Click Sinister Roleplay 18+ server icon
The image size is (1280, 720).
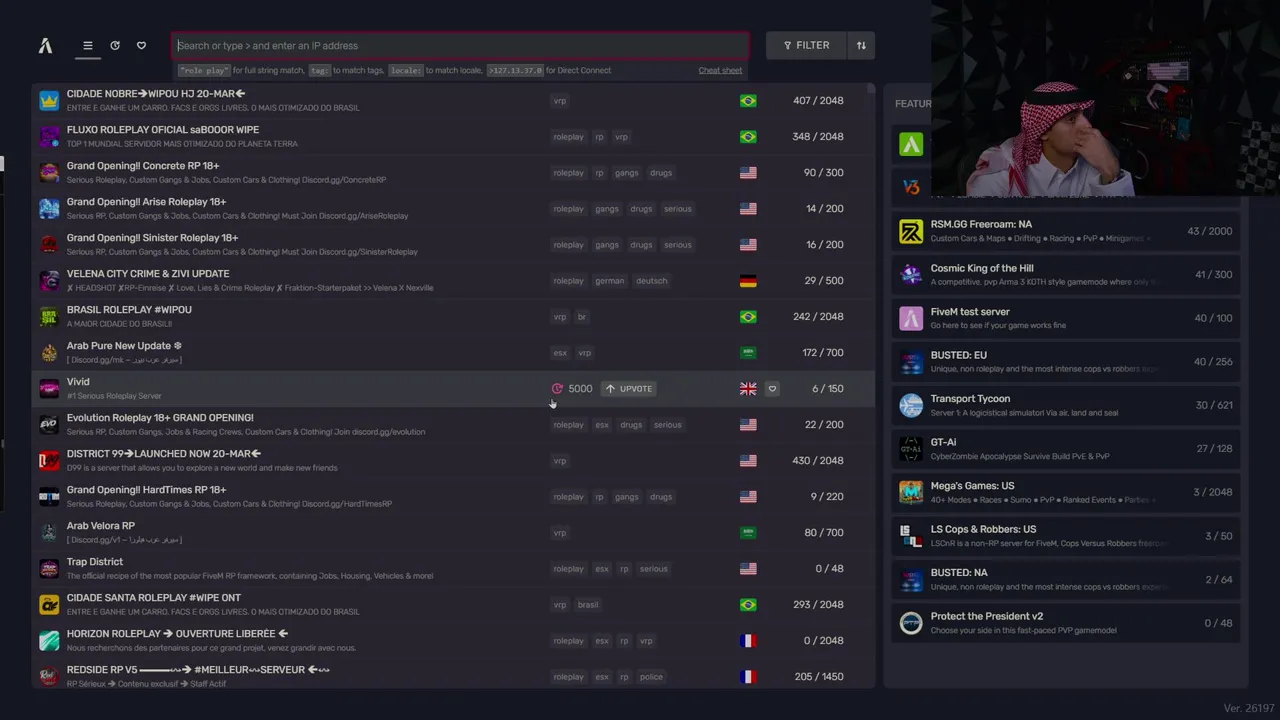coord(49,244)
